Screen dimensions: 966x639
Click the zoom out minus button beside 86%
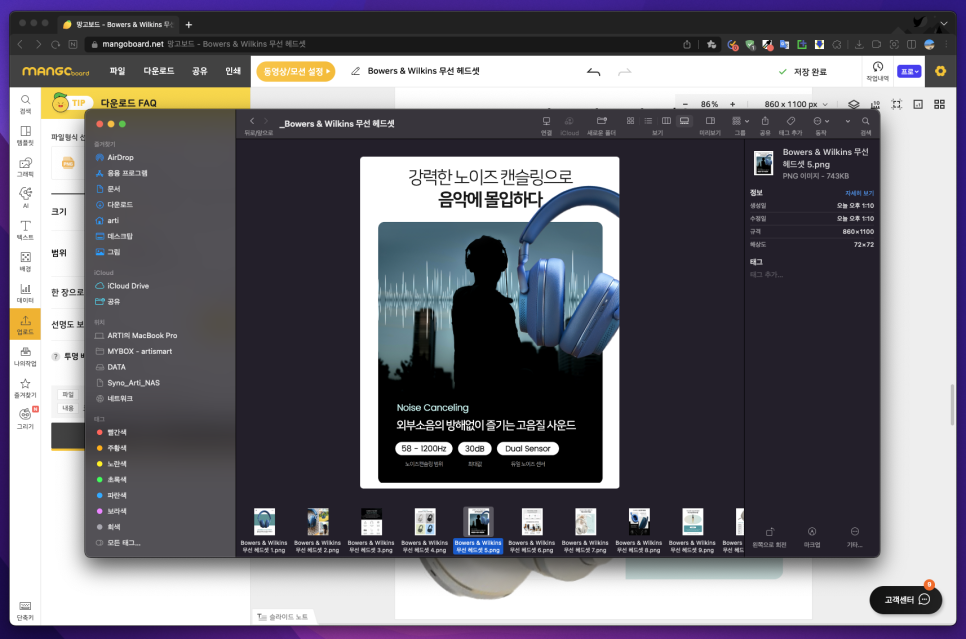coord(685,104)
